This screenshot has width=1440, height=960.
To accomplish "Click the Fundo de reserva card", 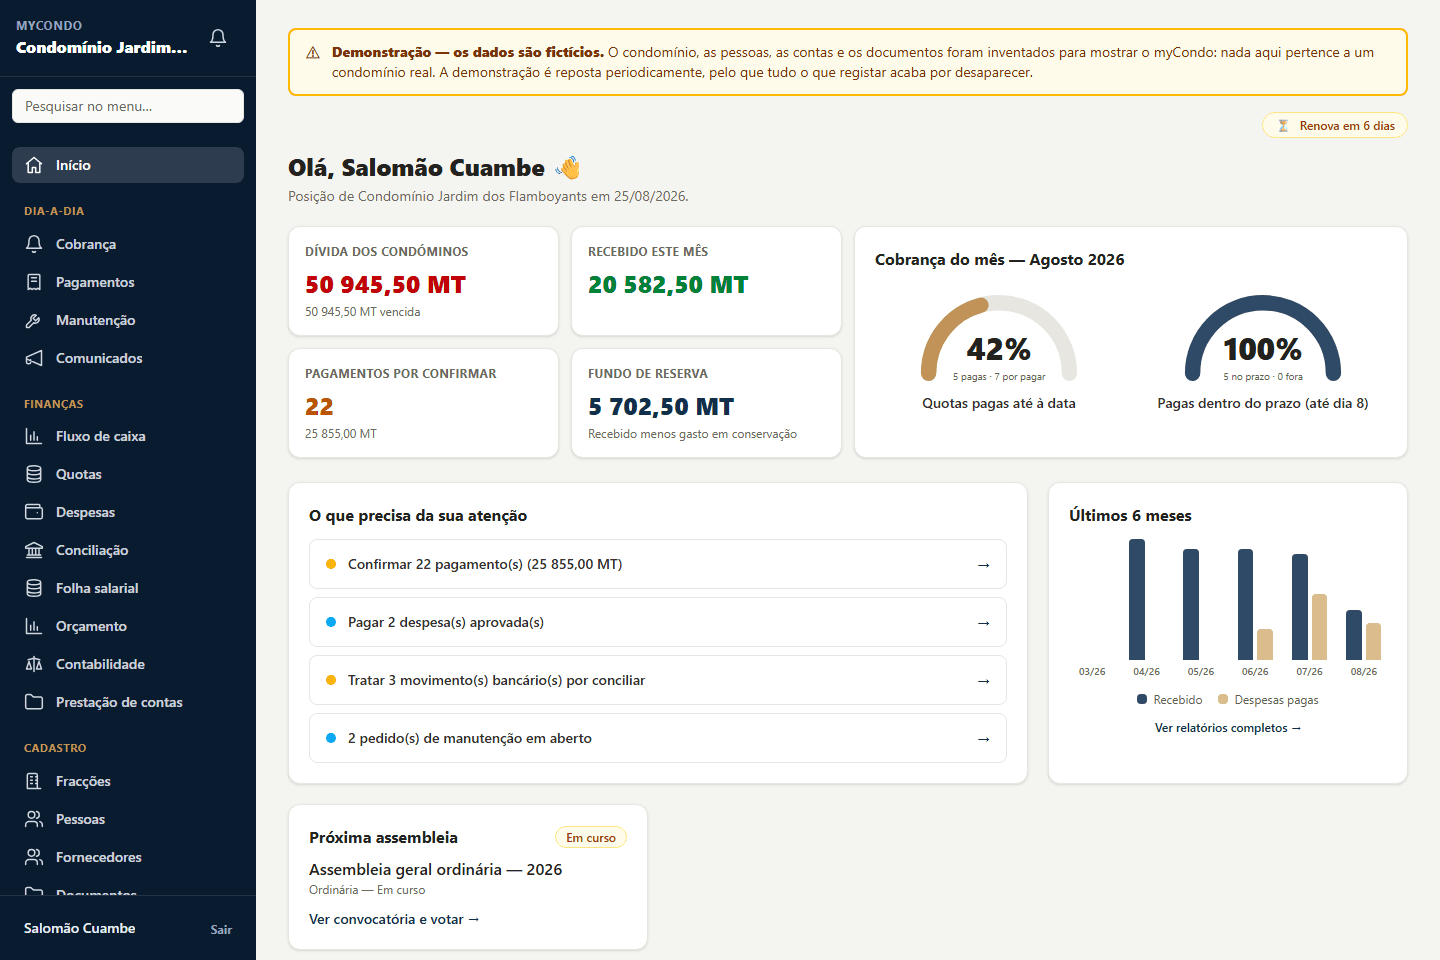I will tap(706, 403).
